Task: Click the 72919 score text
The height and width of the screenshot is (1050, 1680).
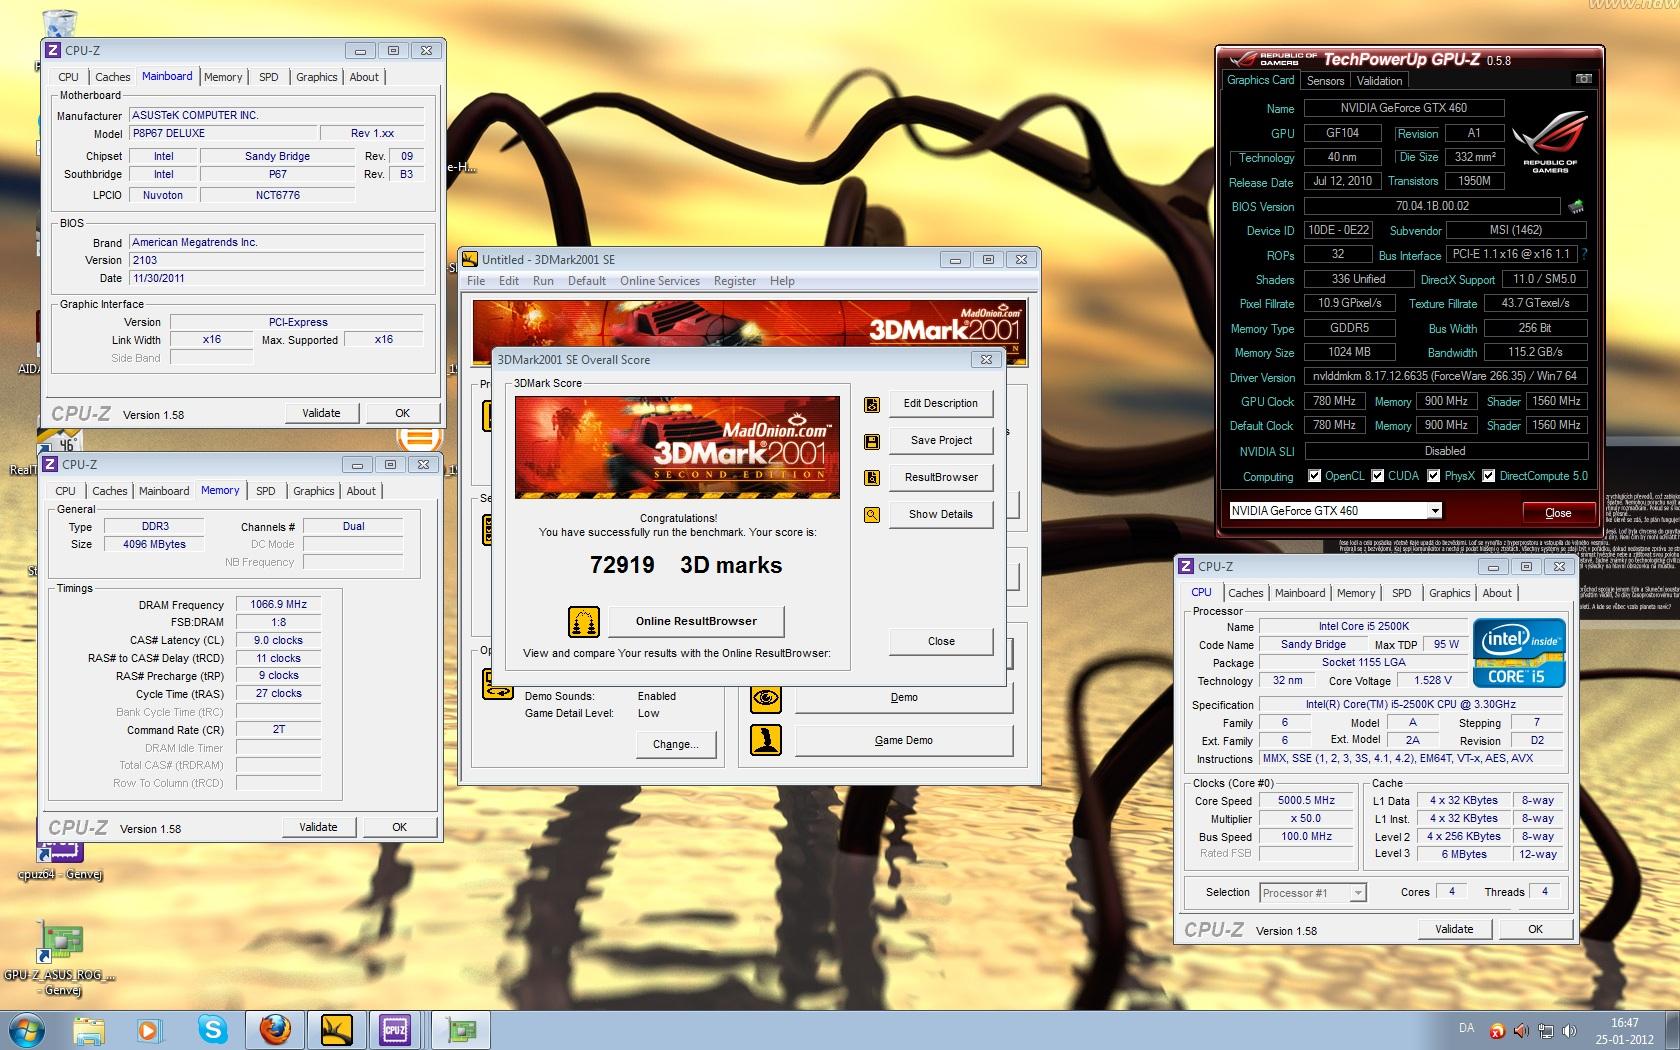Action: coord(622,566)
